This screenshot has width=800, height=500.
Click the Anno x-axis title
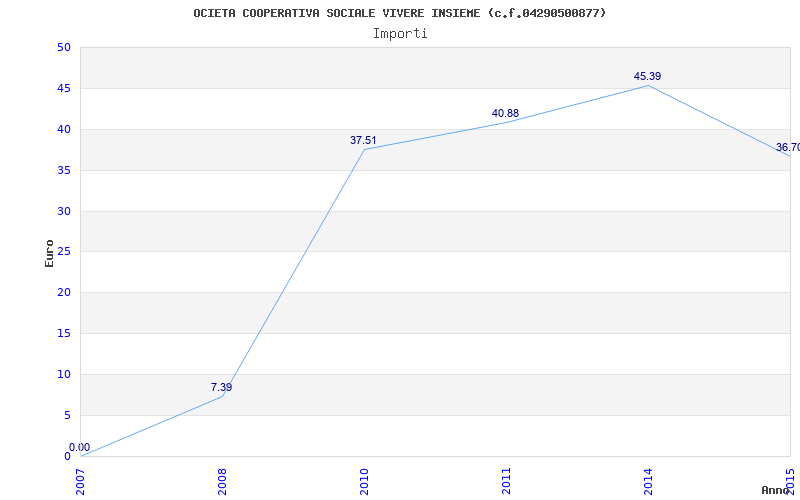click(x=775, y=490)
